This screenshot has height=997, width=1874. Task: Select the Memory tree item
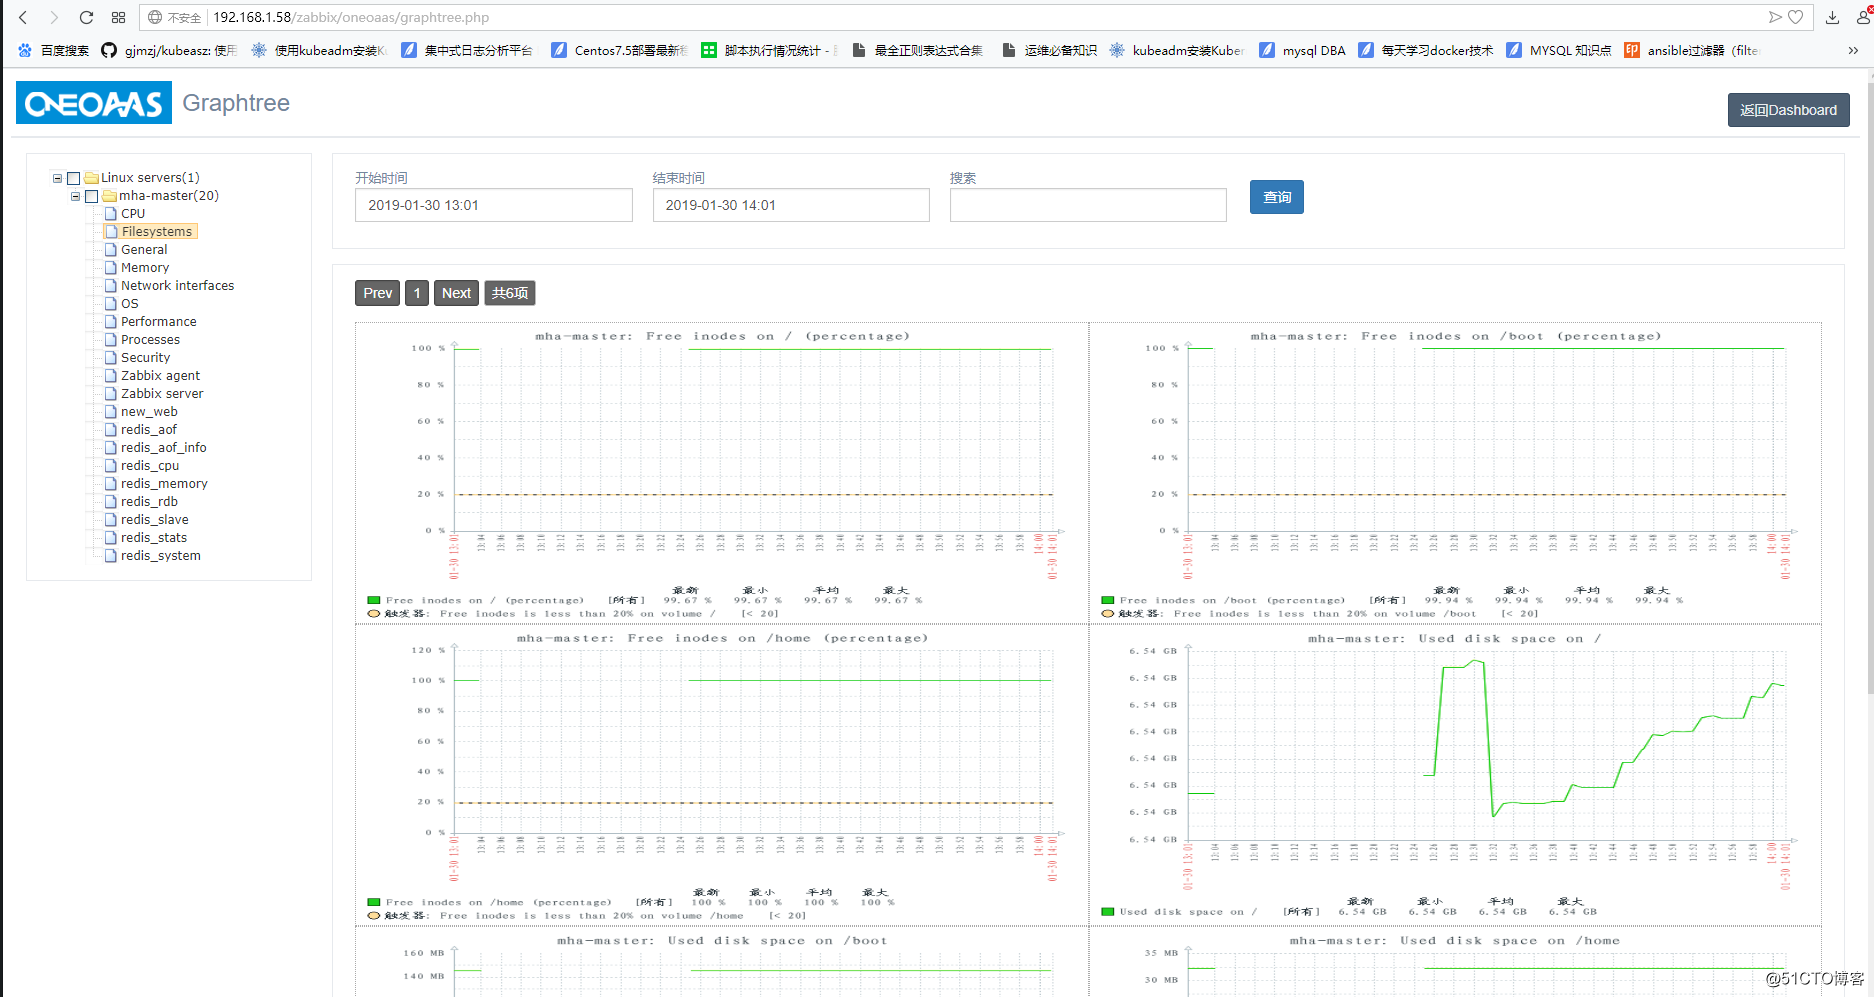(145, 268)
